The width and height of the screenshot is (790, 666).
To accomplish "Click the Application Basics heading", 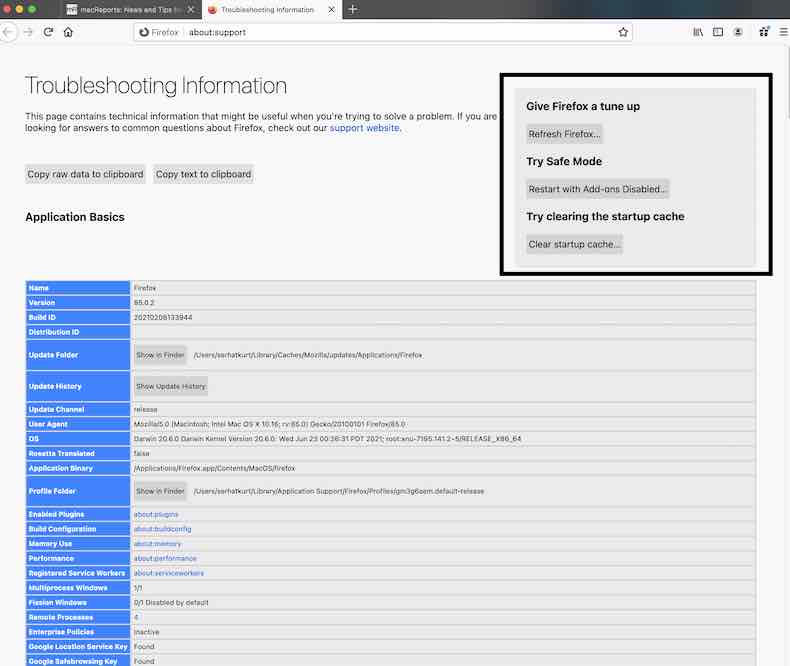I will [75, 217].
